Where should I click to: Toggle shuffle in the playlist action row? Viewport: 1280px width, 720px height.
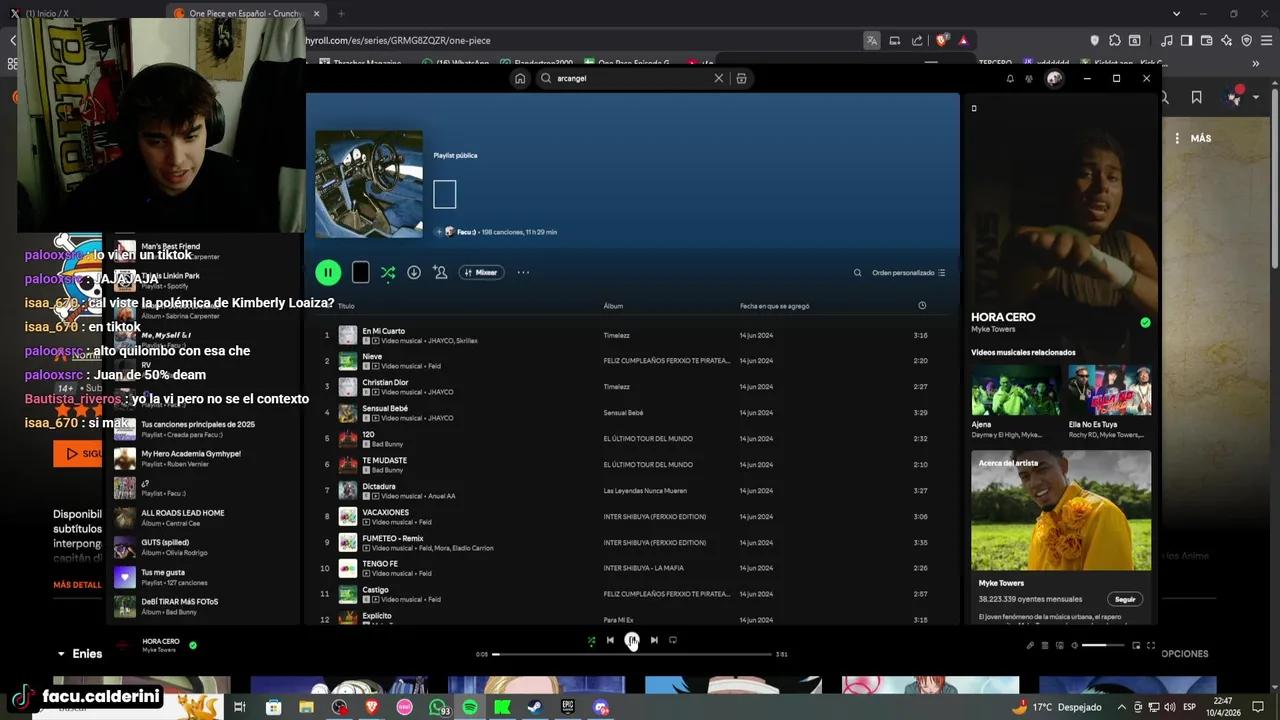388,272
